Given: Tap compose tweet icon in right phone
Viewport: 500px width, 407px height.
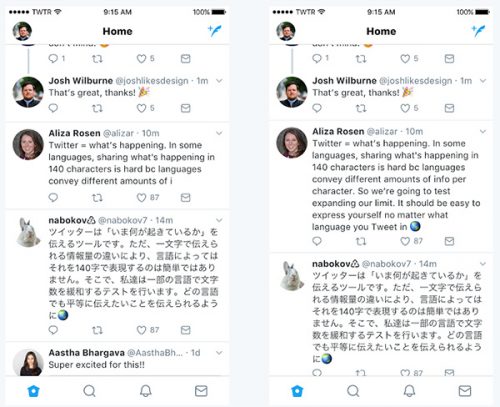Looking at the screenshot, I should click(x=478, y=31).
